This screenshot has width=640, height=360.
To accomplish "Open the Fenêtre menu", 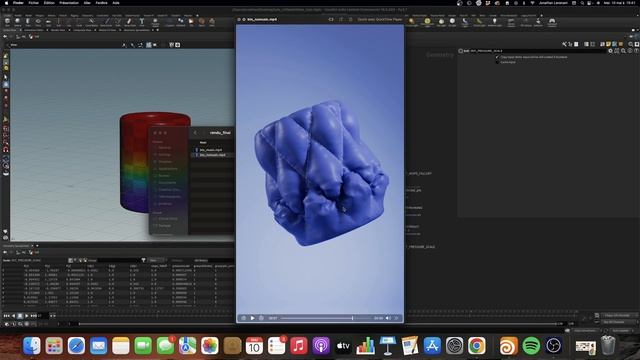I will pyautogui.click(x=101, y=3).
